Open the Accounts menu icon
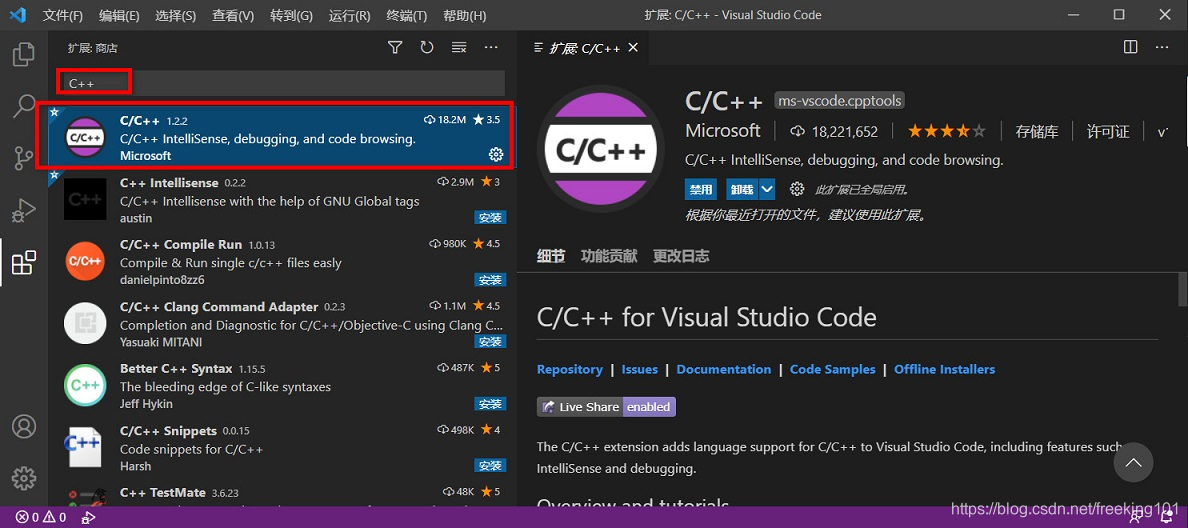This screenshot has height=528, width=1188. pos(23,426)
